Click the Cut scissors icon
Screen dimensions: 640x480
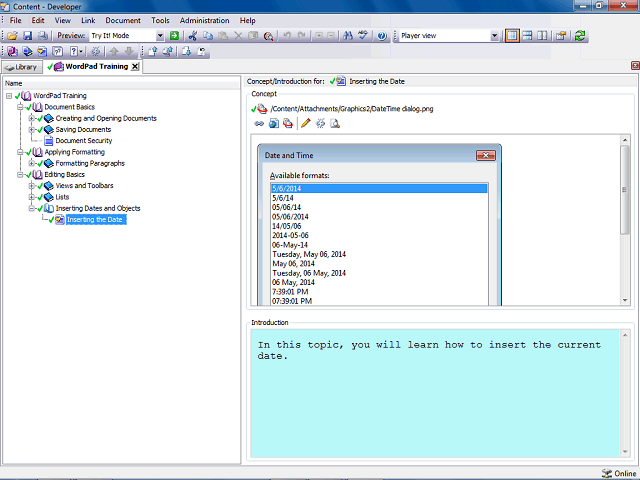pos(193,36)
